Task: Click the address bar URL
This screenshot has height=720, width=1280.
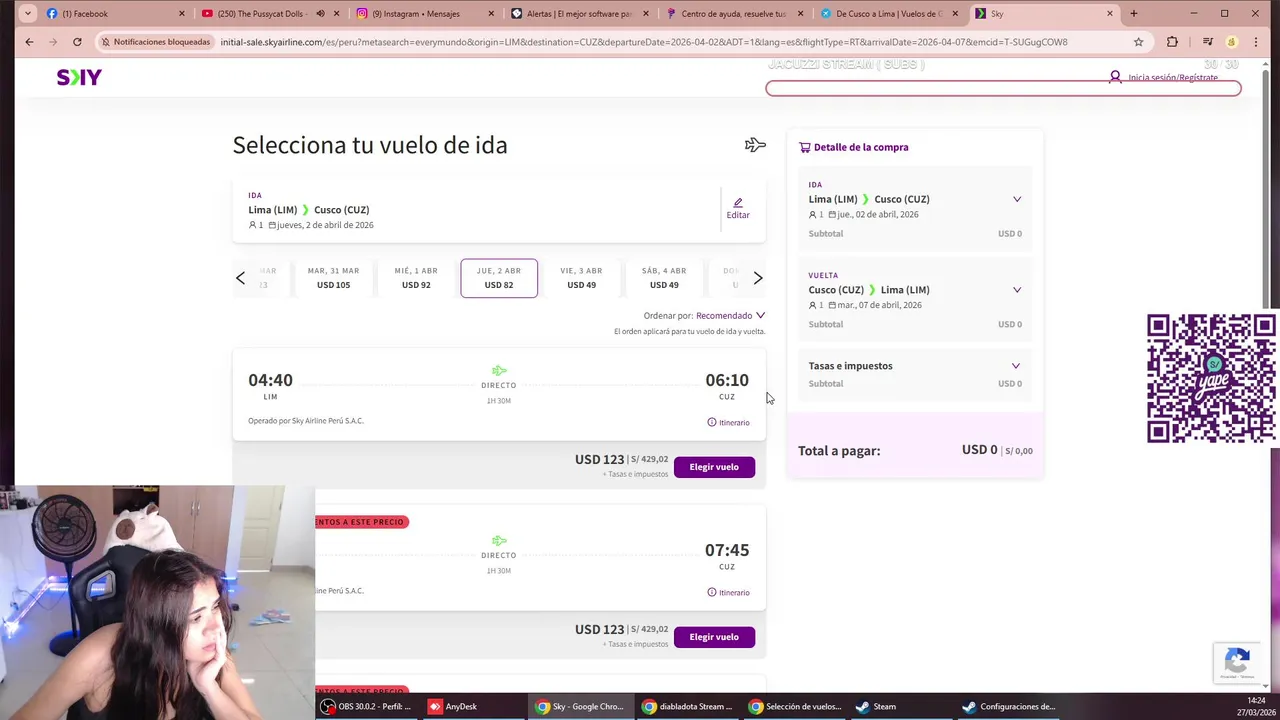Action: [x=644, y=42]
